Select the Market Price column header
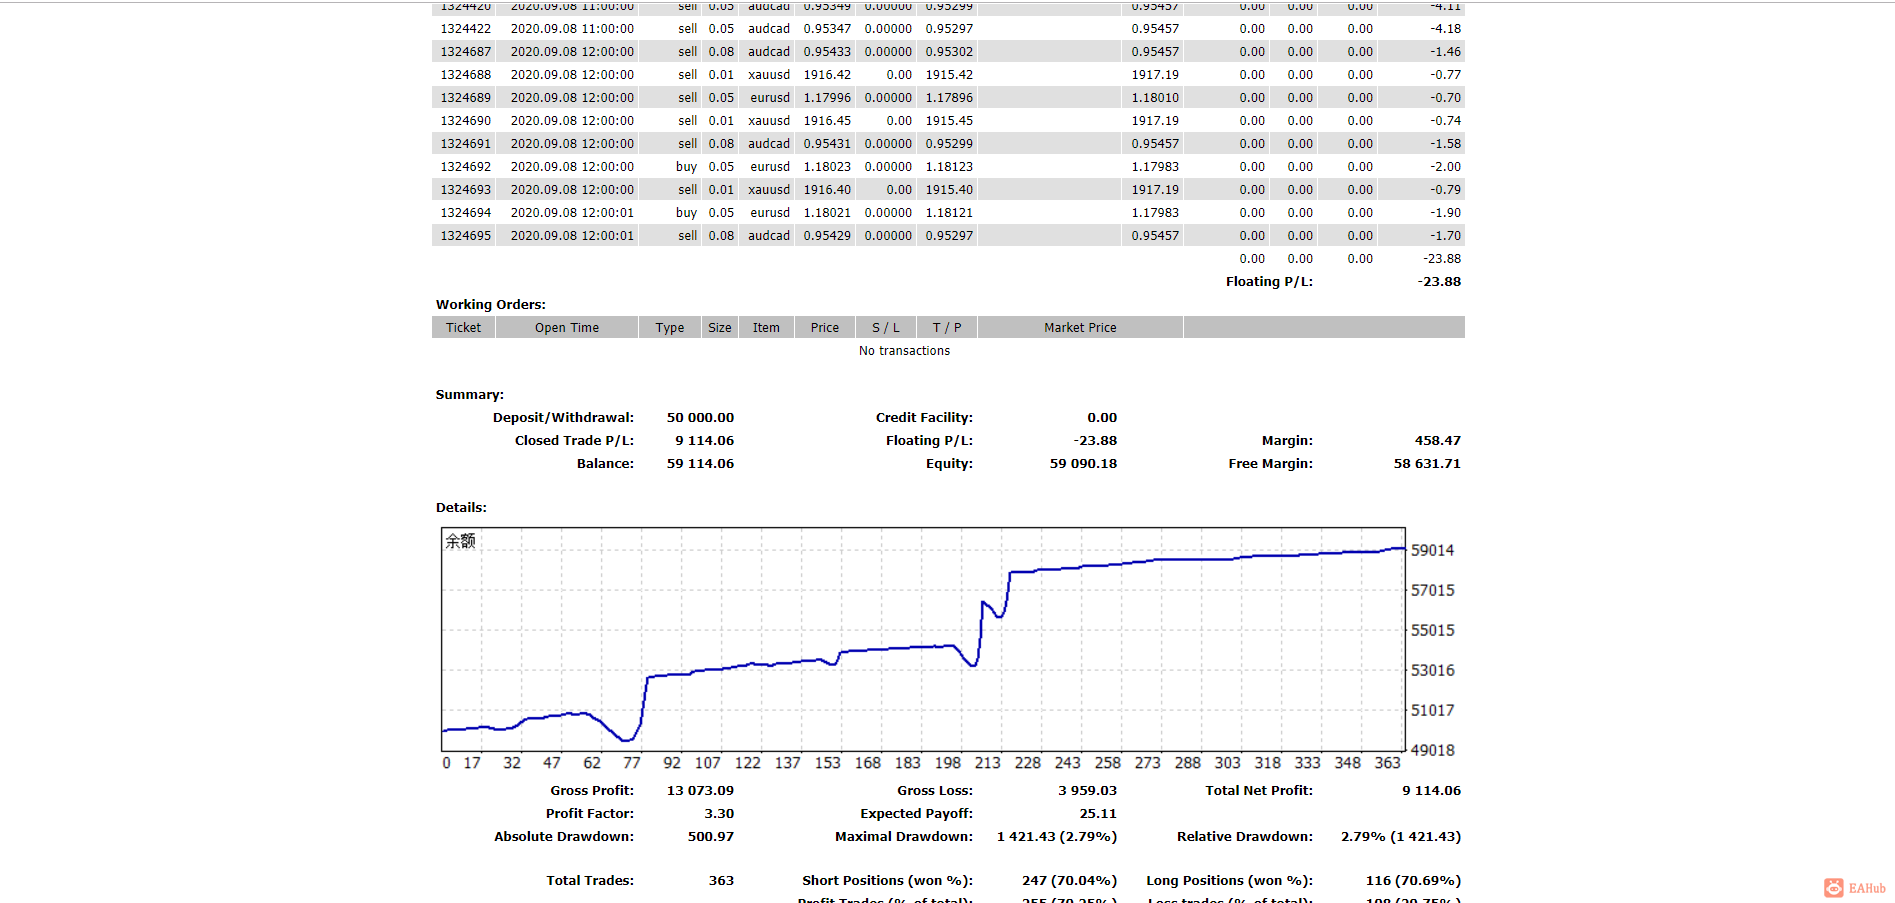Image resolution: width=1895 pixels, height=903 pixels. 1080,328
